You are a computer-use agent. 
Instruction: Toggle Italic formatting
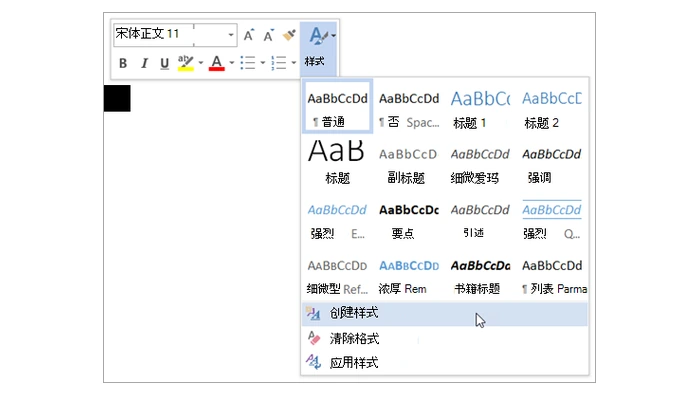(144, 63)
